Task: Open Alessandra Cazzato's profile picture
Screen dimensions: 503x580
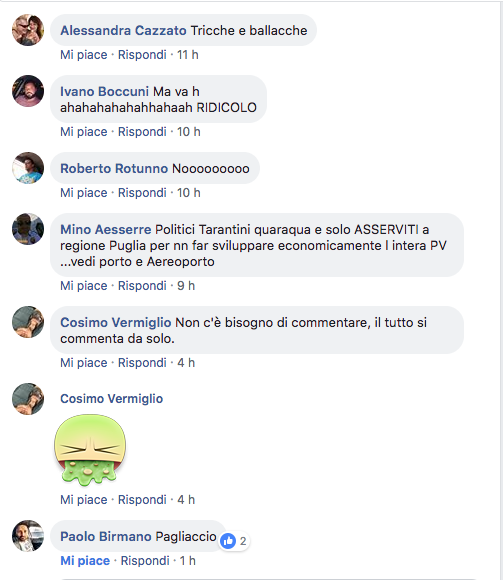Action: click(28, 30)
